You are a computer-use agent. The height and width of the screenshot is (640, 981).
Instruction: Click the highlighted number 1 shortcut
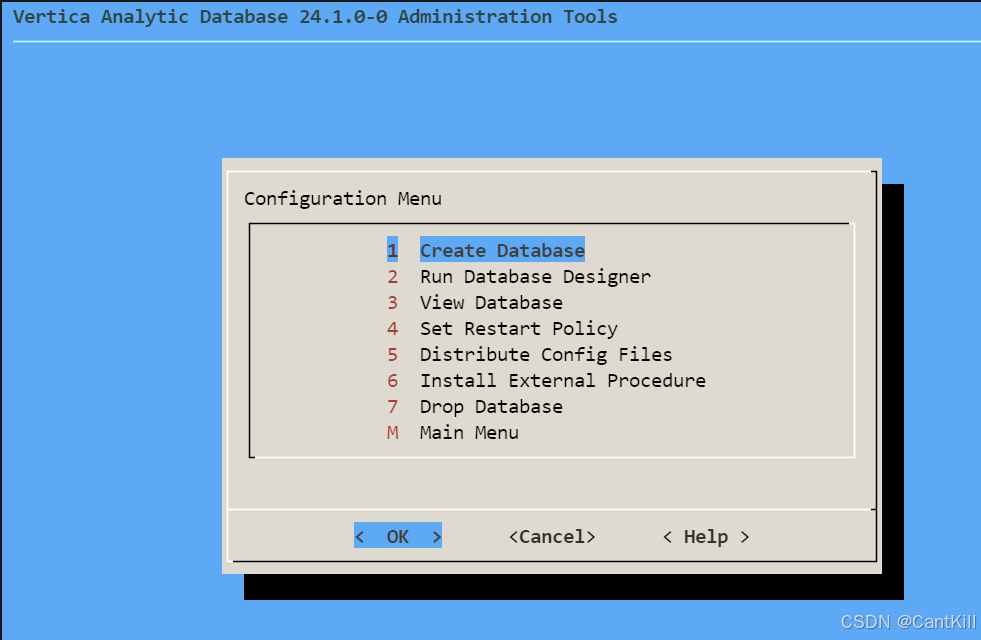[392, 250]
